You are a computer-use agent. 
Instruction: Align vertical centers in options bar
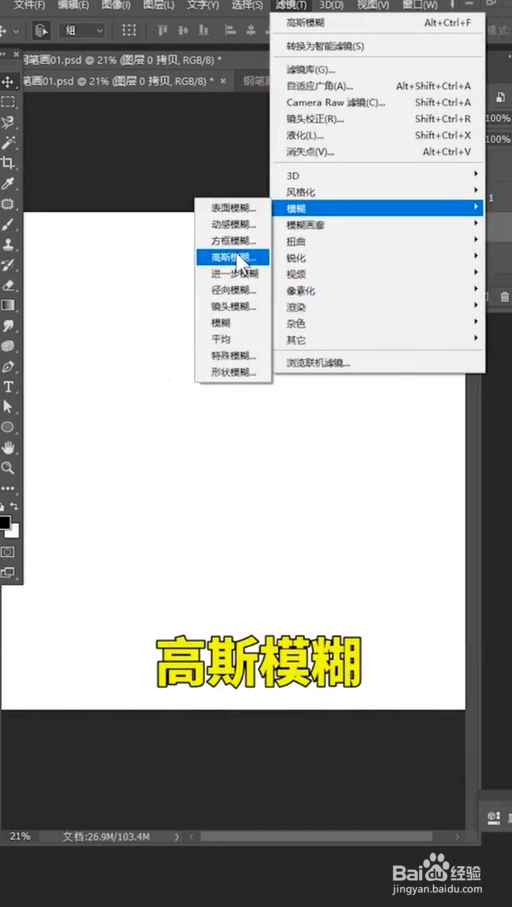tap(183, 30)
